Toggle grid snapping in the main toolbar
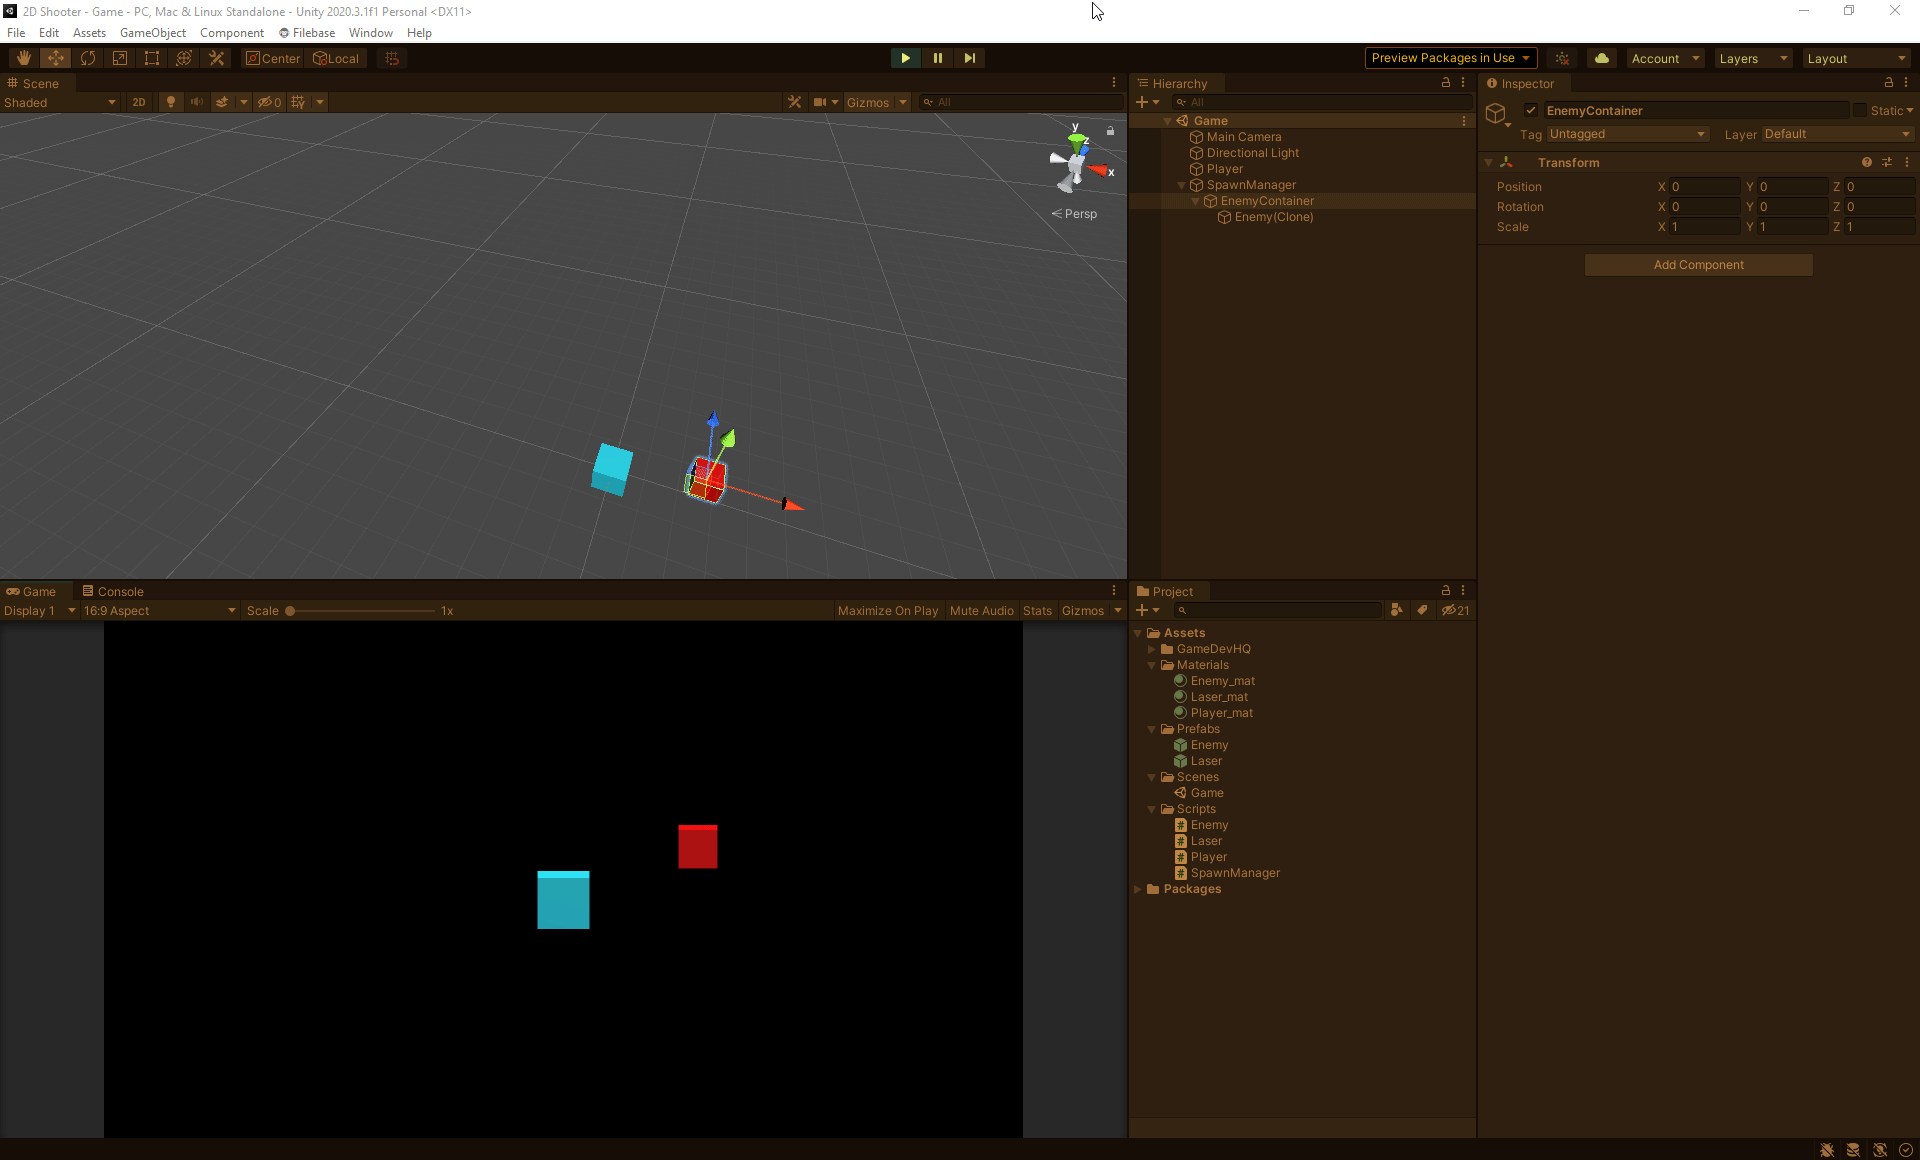 [x=392, y=58]
